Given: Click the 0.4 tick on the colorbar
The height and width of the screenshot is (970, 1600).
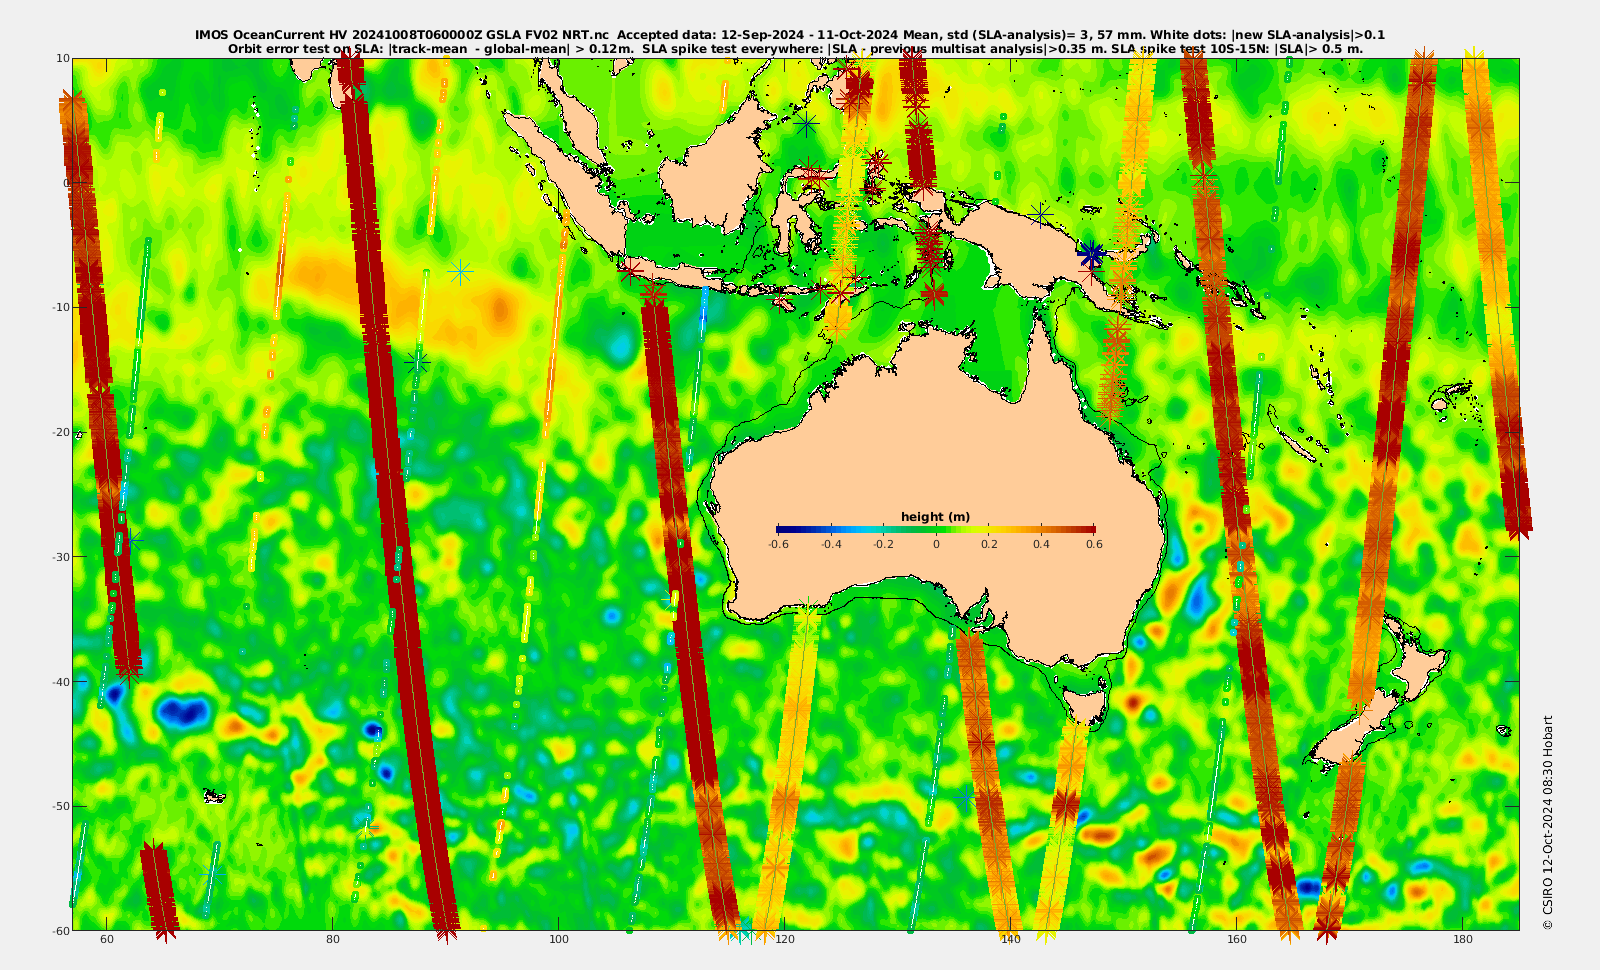Looking at the screenshot, I should (x=1041, y=544).
